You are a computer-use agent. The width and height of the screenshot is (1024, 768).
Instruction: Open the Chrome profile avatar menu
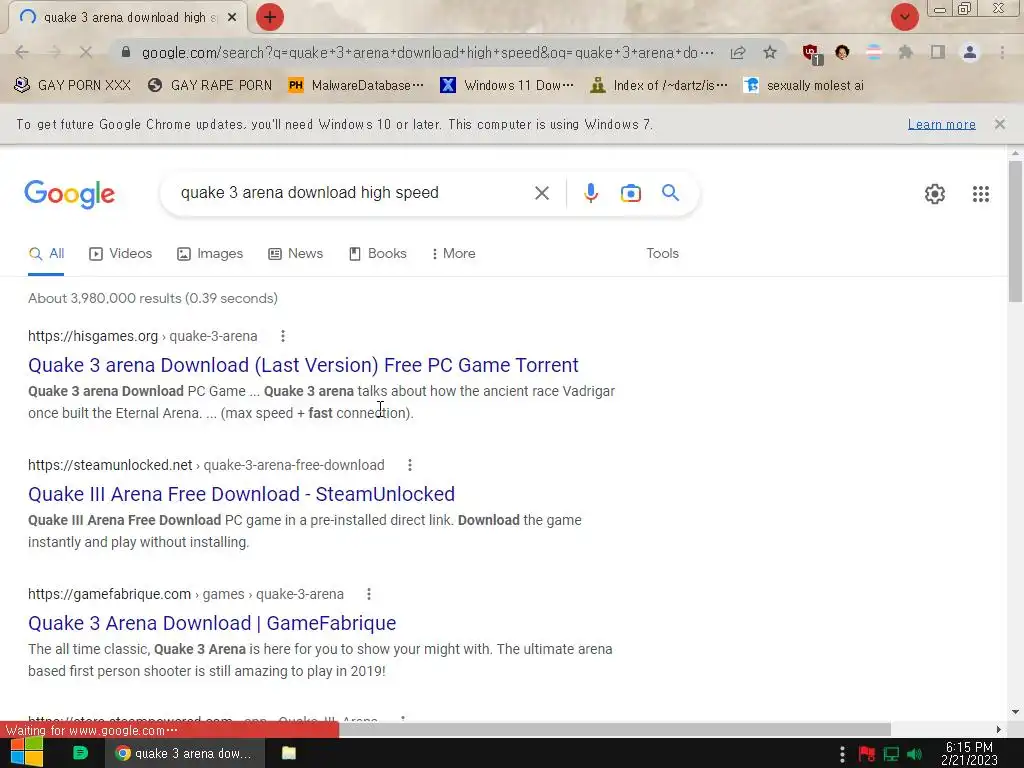click(970, 52)
